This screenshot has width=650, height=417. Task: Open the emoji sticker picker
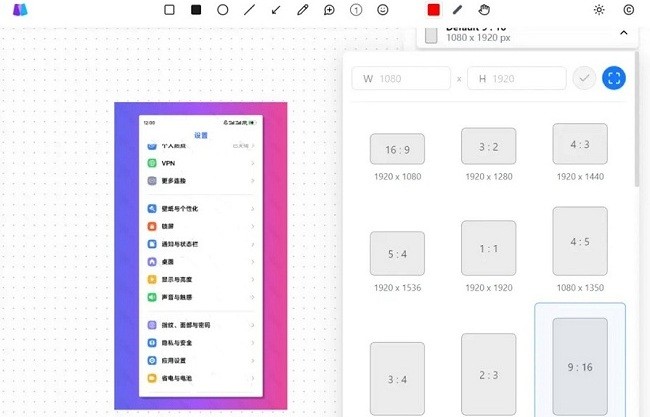tap(383, 10)
